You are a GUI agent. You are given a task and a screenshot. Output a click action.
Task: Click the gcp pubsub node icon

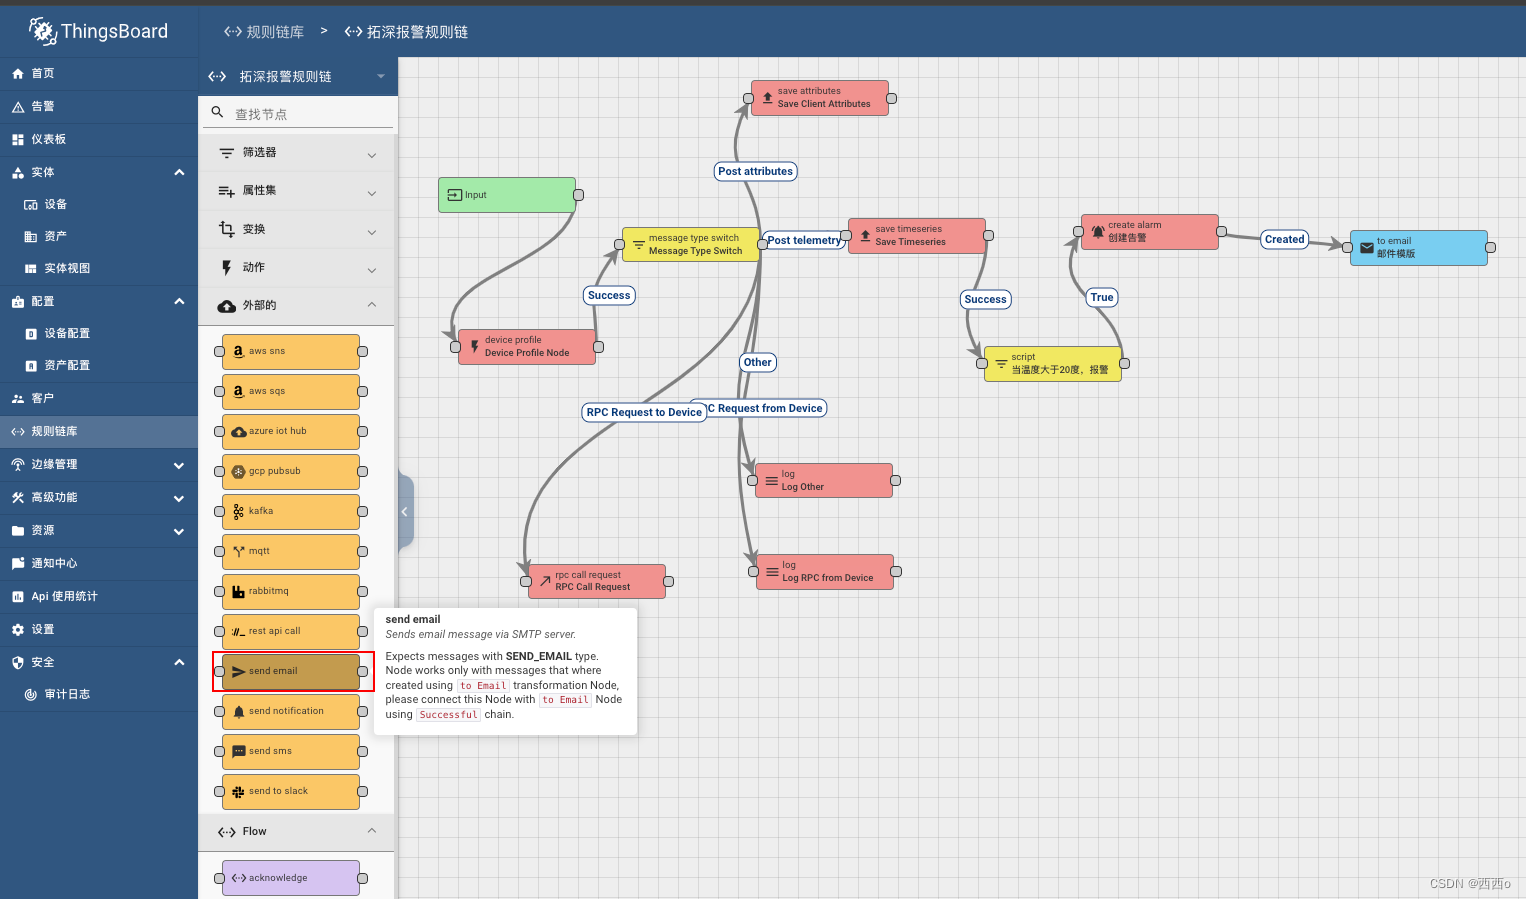238,472
